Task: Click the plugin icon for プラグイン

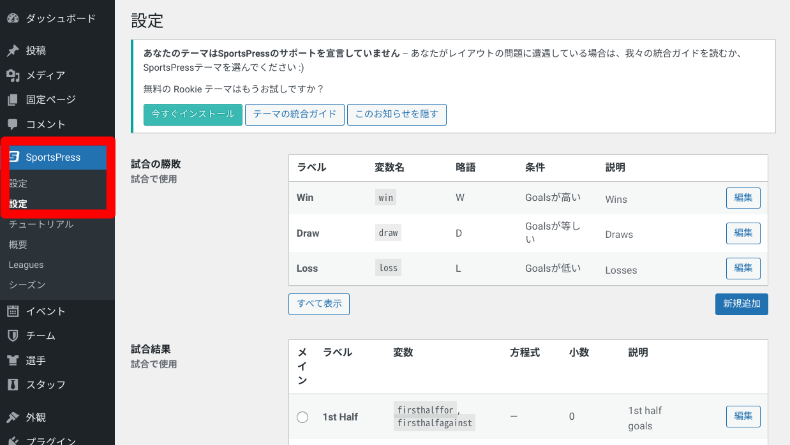Action: (x=13, y=441)
